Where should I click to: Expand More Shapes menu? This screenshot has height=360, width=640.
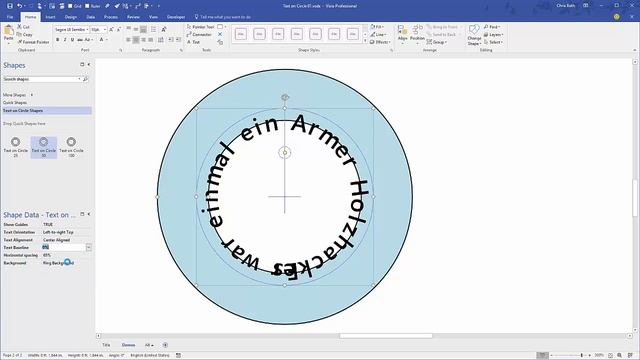point(18,95)
